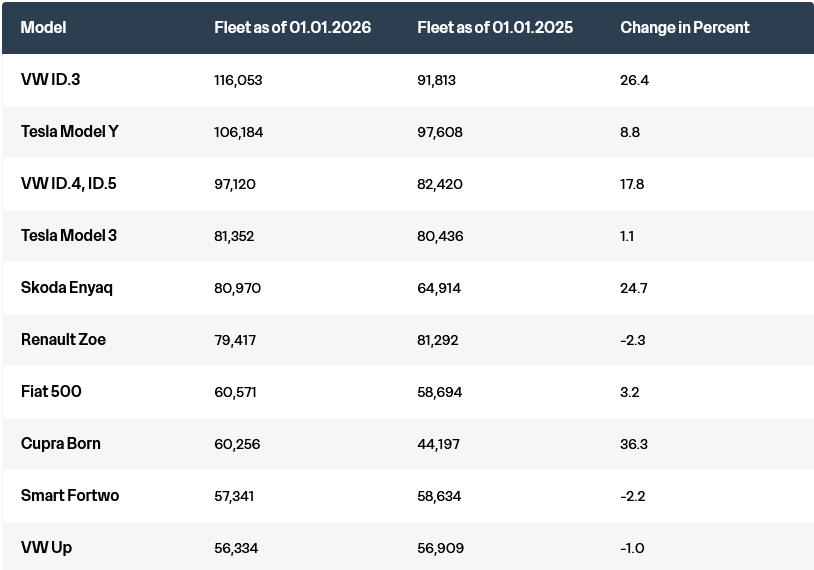Image resolution: width=814 pixels, height=570 pixels.
Task: Click the value 56,334
Action: [x=236, y=548]
